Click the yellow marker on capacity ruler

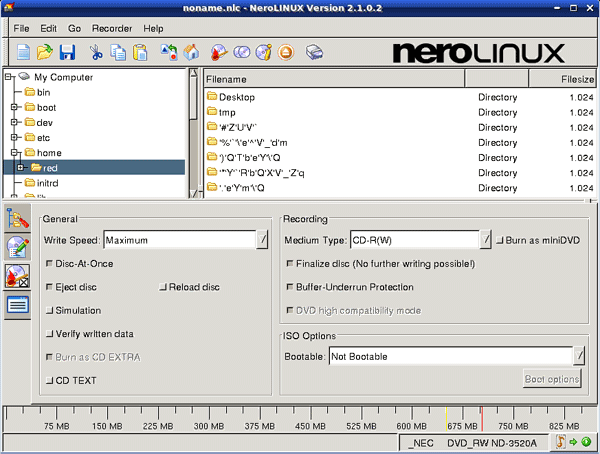tap(446, 419)
